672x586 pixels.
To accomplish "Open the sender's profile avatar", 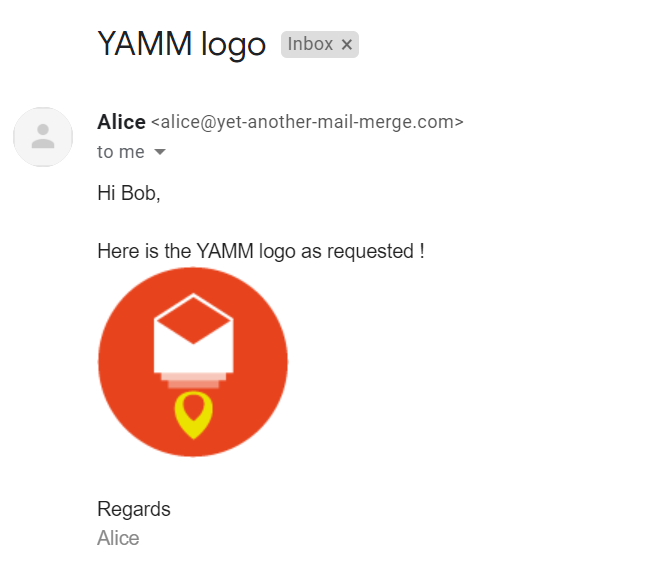I will point(43,137).
